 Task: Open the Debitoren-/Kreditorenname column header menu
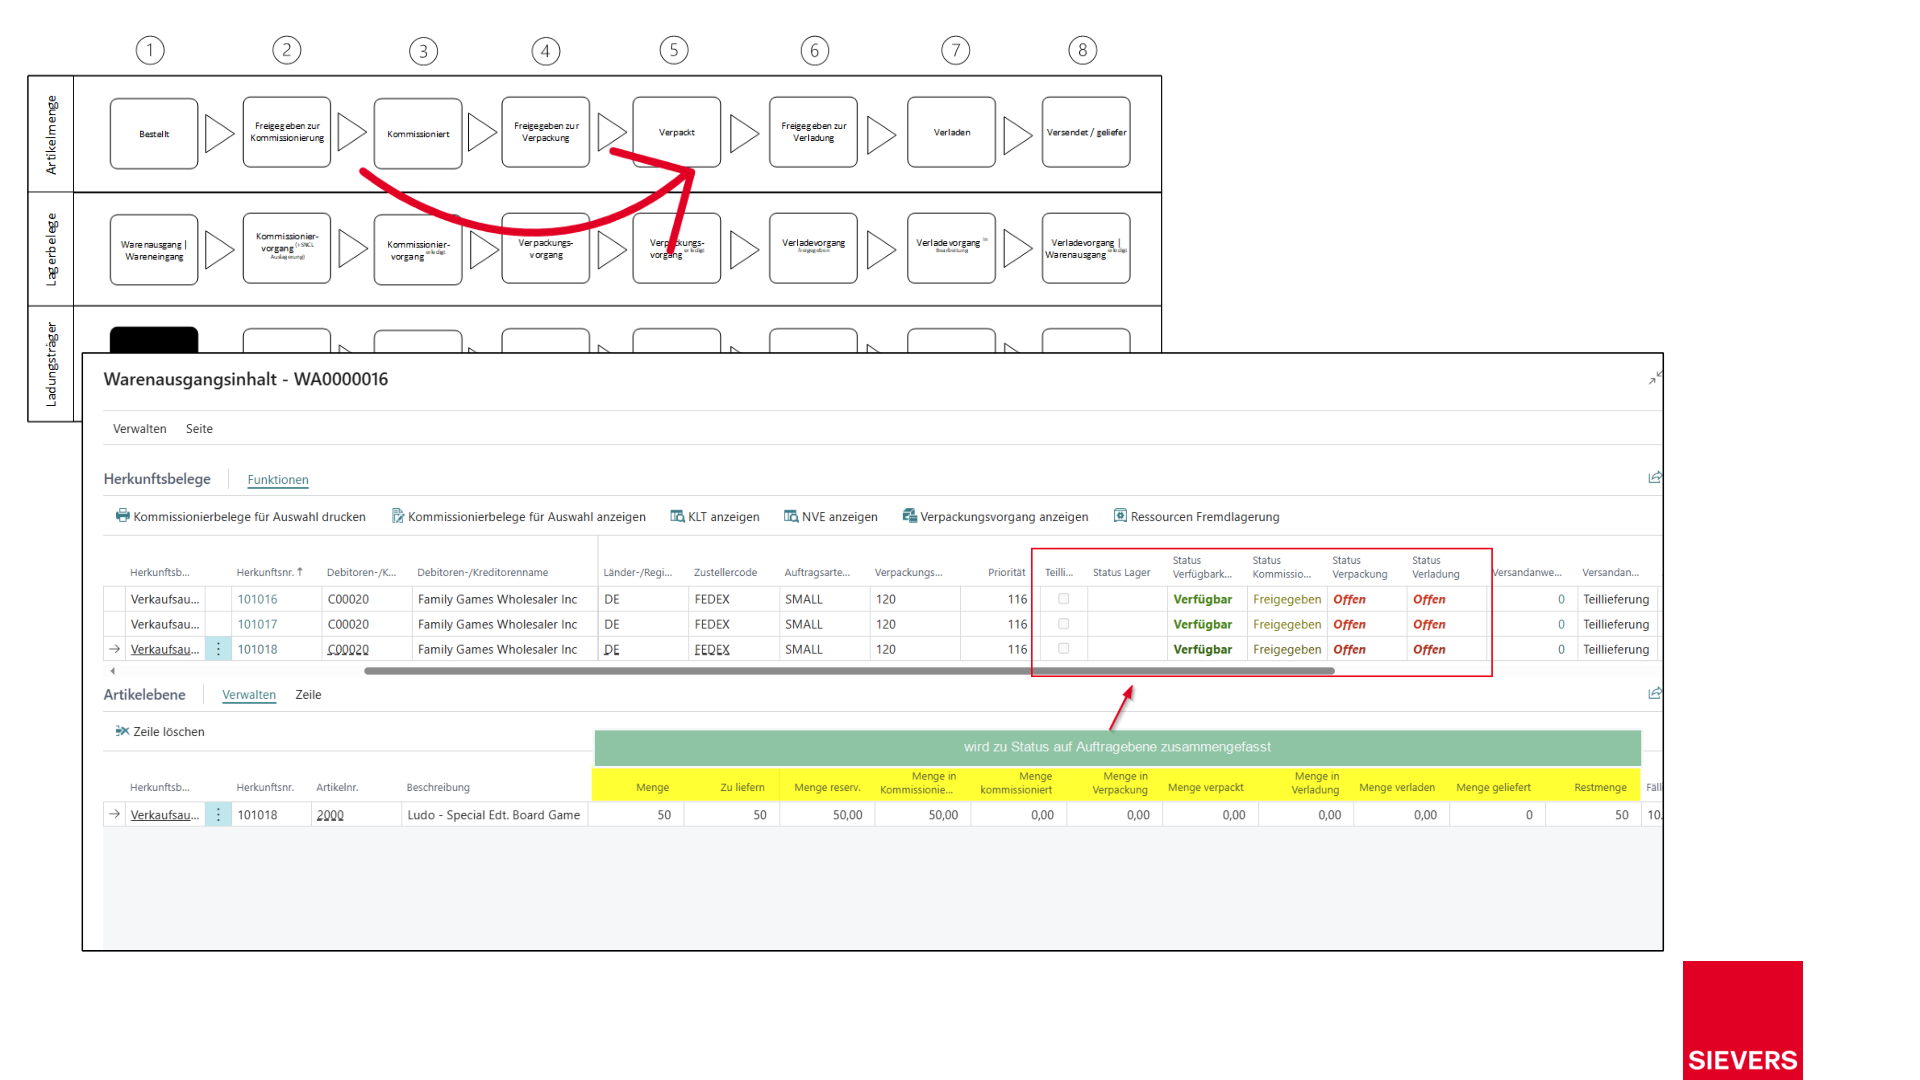coord(482,572)
